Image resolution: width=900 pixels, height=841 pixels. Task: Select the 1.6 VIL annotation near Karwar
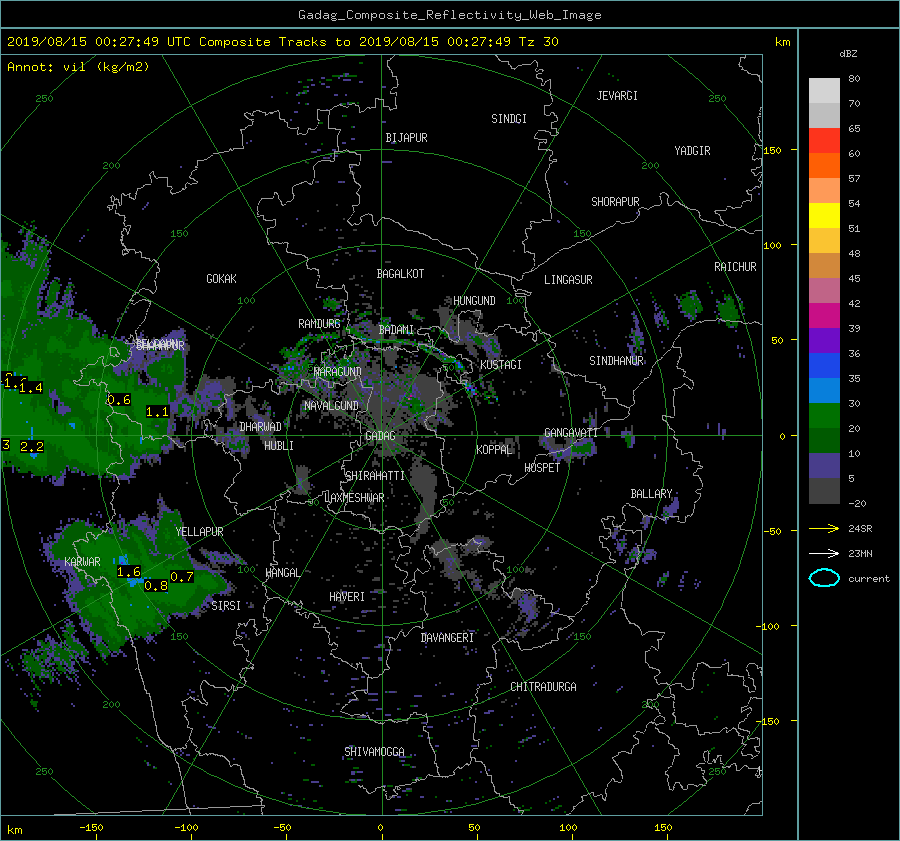(129, 572)
